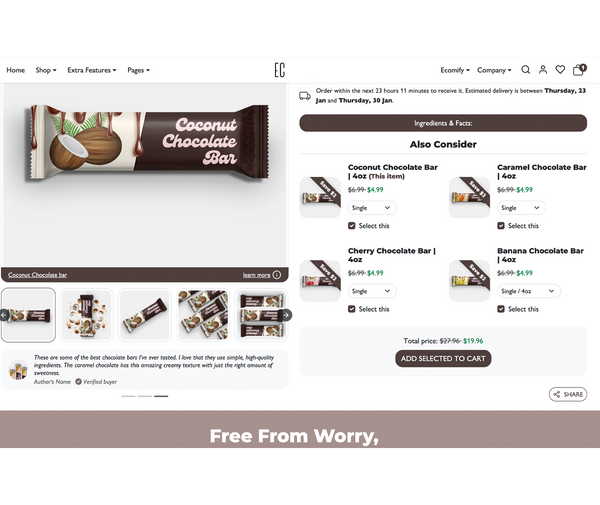Uncheck Select this for Banana Chocolate Bar
The height and width of the screenshot is (505, 600).
[501, 309]
